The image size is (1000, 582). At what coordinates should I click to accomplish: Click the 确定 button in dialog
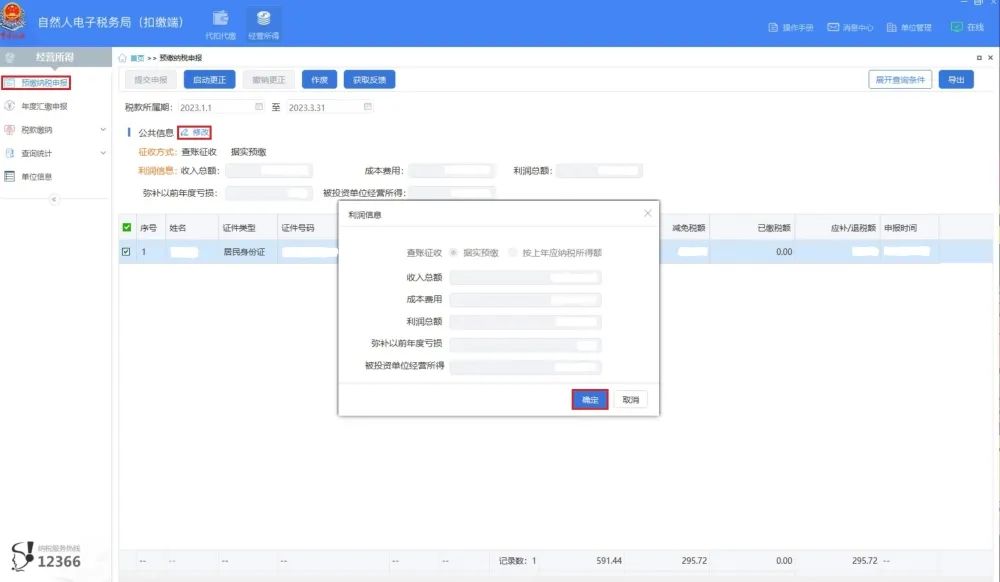[x=590, y=400]
